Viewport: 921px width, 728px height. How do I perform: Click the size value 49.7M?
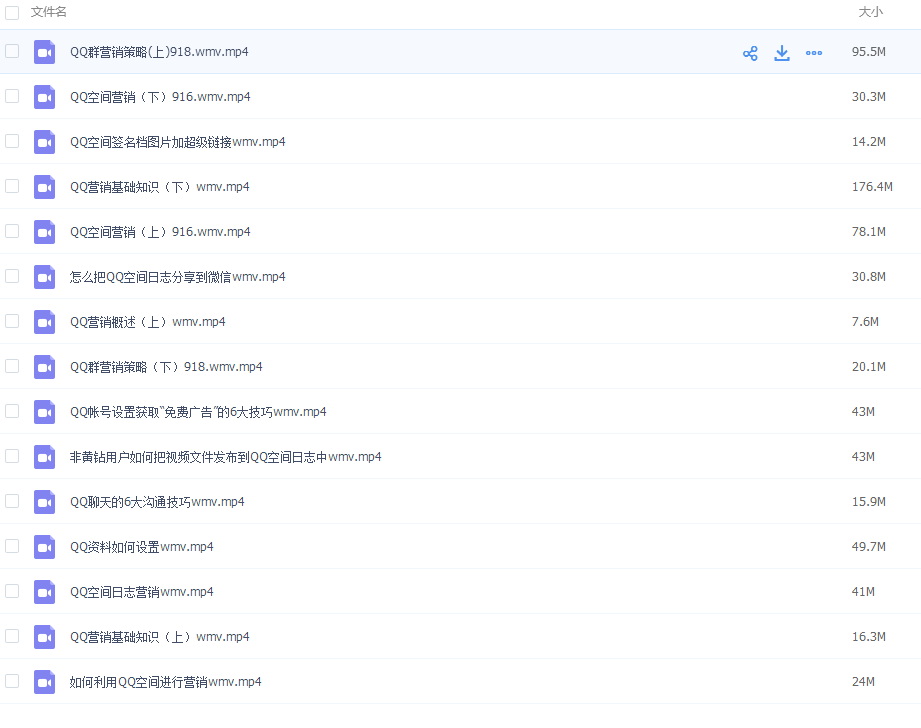click(x=869, y=547)
